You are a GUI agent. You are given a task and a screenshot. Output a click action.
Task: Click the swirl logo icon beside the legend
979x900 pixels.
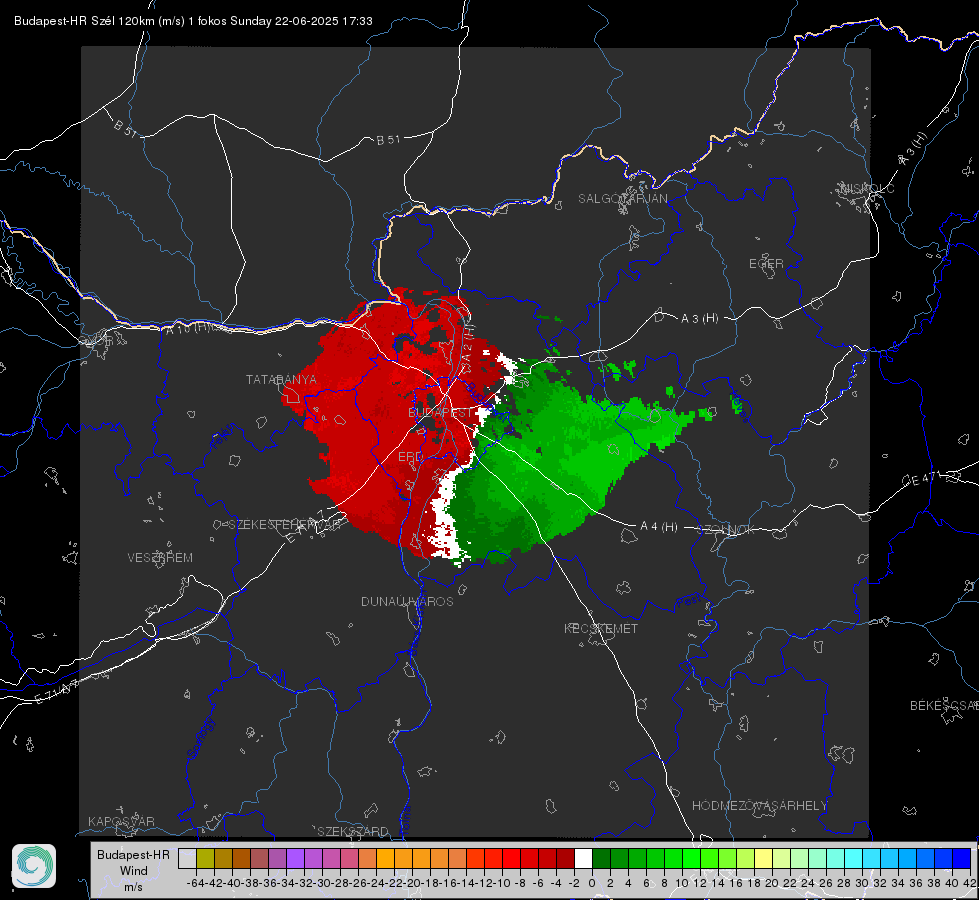[x=34, y=866]
